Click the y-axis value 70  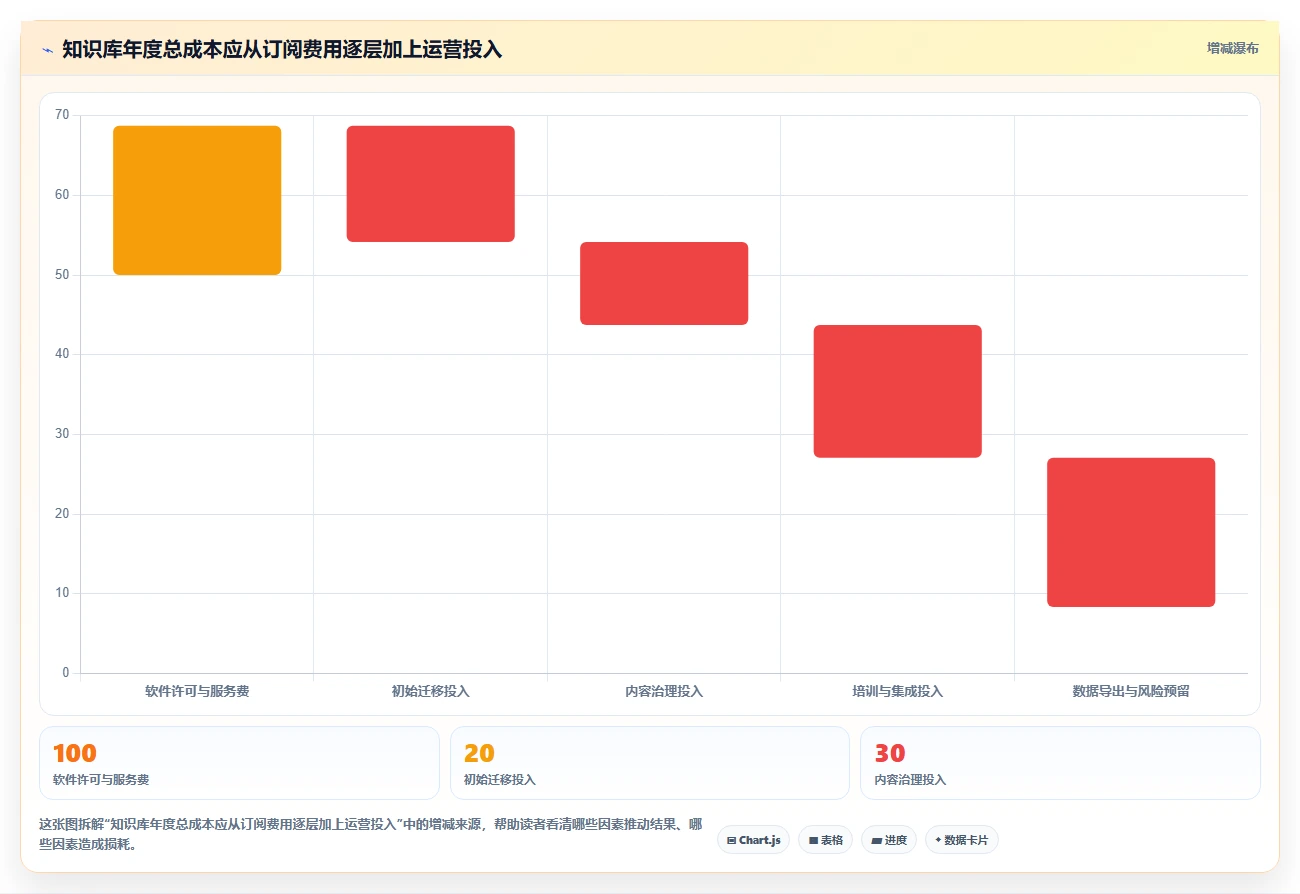(62, 115)
